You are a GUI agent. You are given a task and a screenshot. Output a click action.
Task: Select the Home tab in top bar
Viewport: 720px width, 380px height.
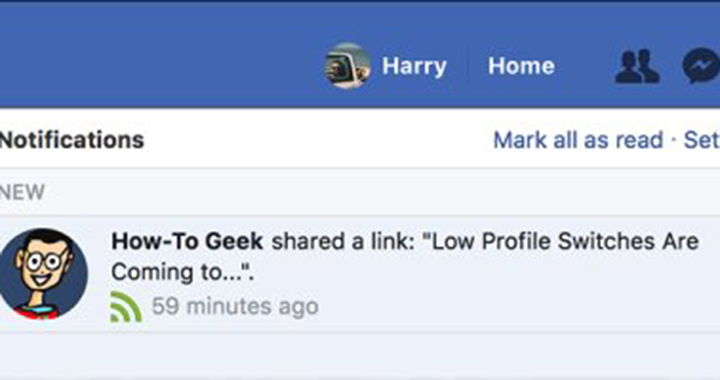tap(521, 66)
